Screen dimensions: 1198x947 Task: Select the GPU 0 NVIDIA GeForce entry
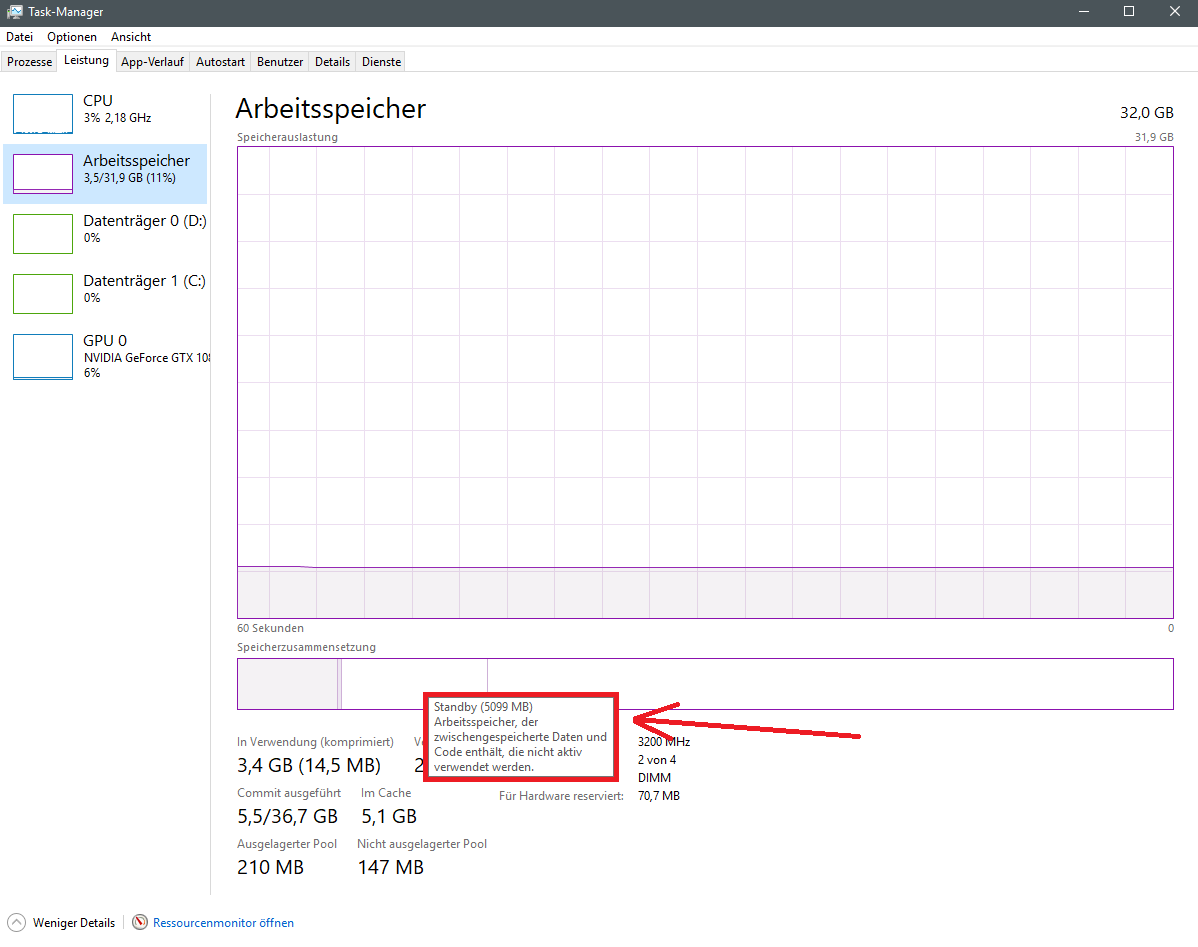coord(42,356)
